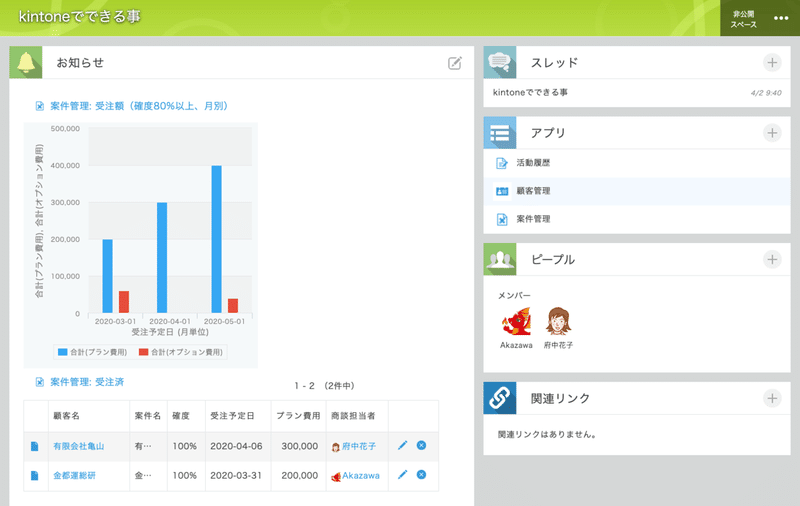Click the 合計(プラン費用) blue legend swatch

tap(63, 352)
